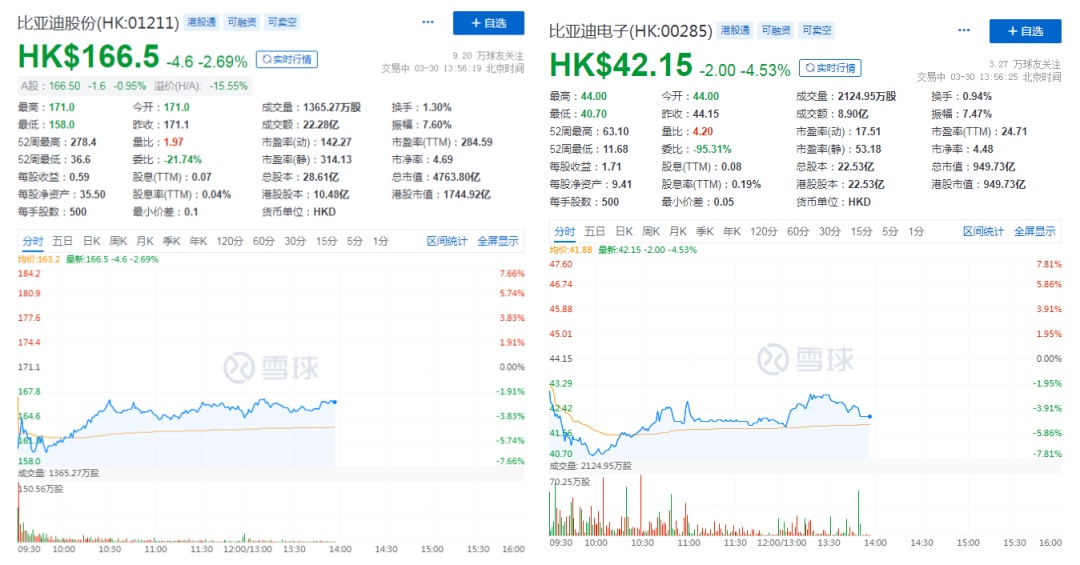Add 比亚迪电子 to 自选 watchlist

[1025, 31]
